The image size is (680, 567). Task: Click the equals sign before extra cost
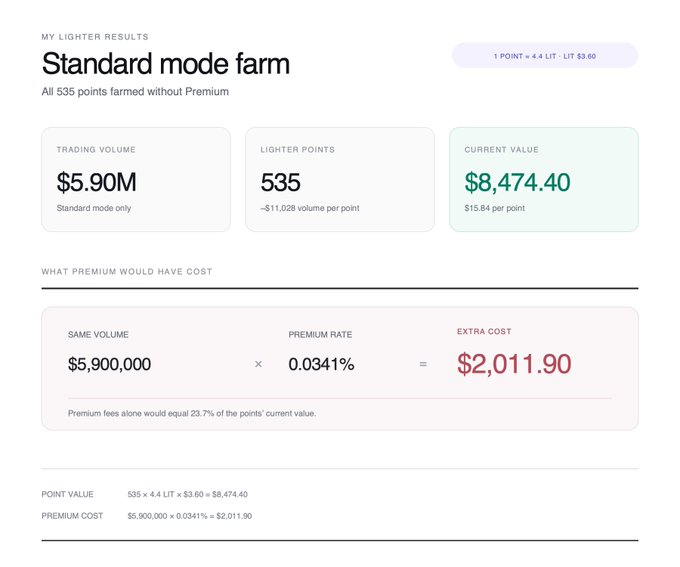coord(423,364)
